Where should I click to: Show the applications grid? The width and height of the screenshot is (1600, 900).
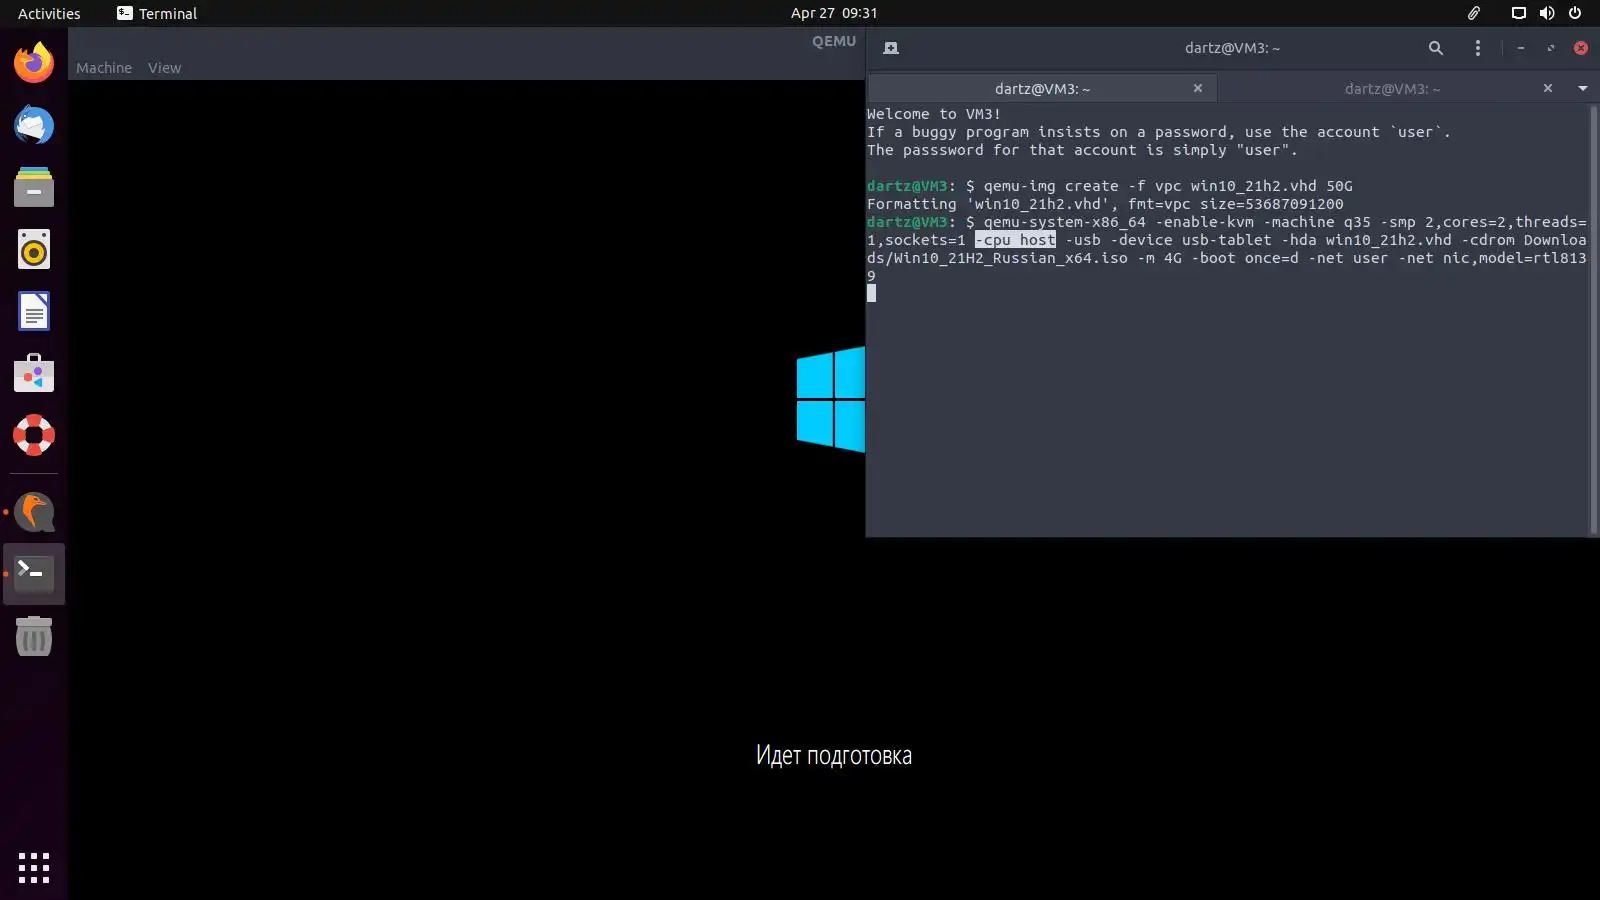click(34, 867)
